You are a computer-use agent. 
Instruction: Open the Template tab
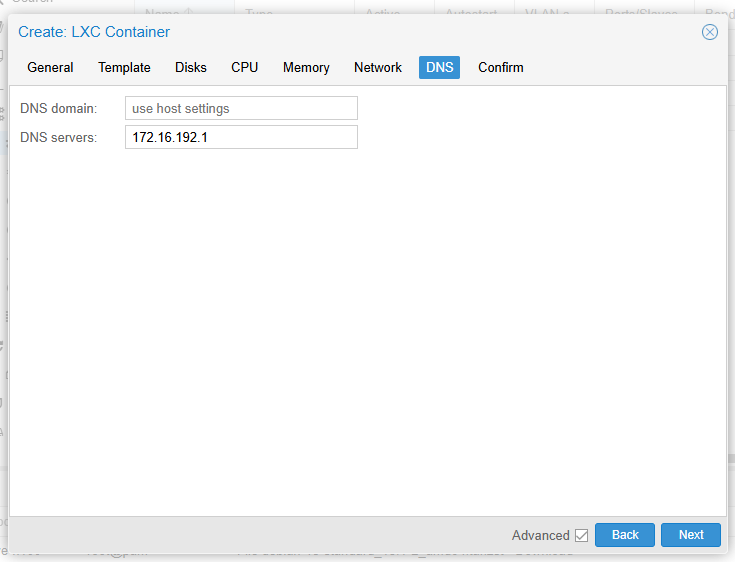124,68
